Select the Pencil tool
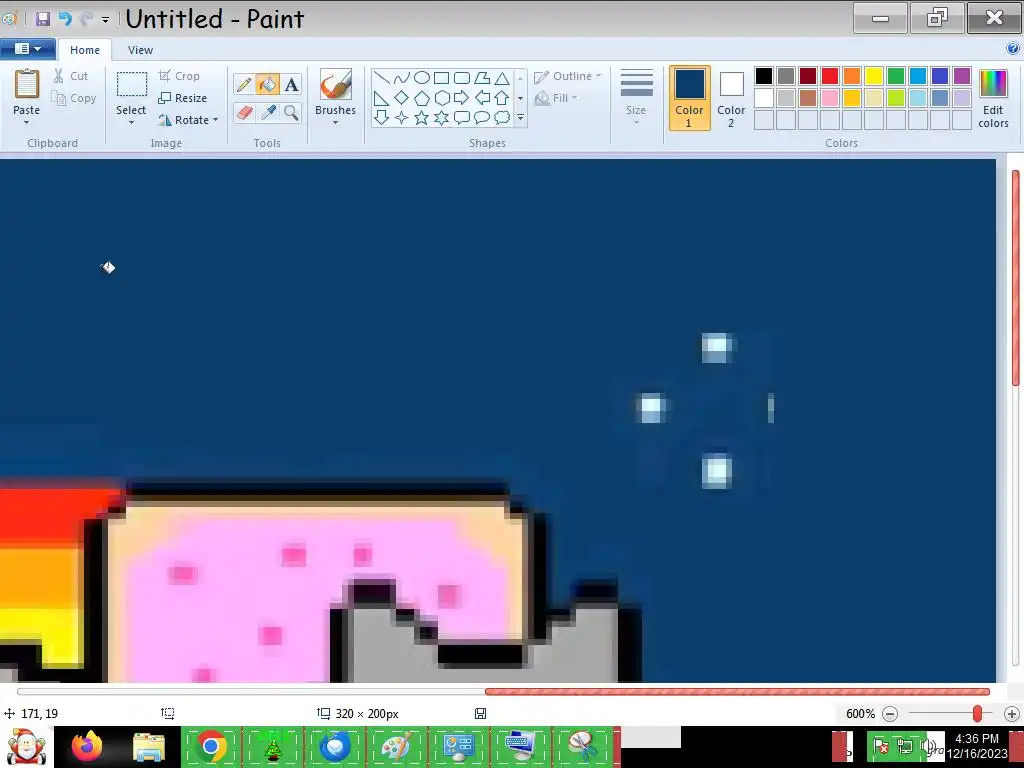Screen dimensions: 1024x768 244,84
